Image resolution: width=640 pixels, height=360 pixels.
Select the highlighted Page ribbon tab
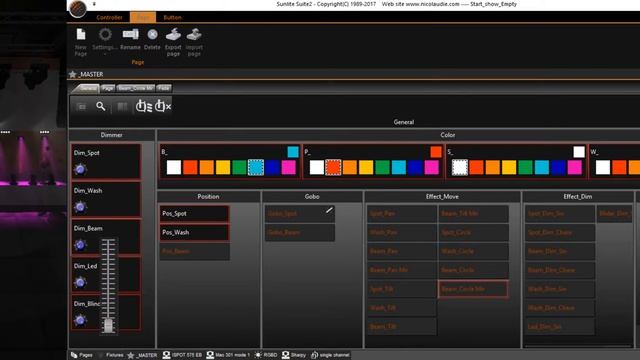pos(143,17)
